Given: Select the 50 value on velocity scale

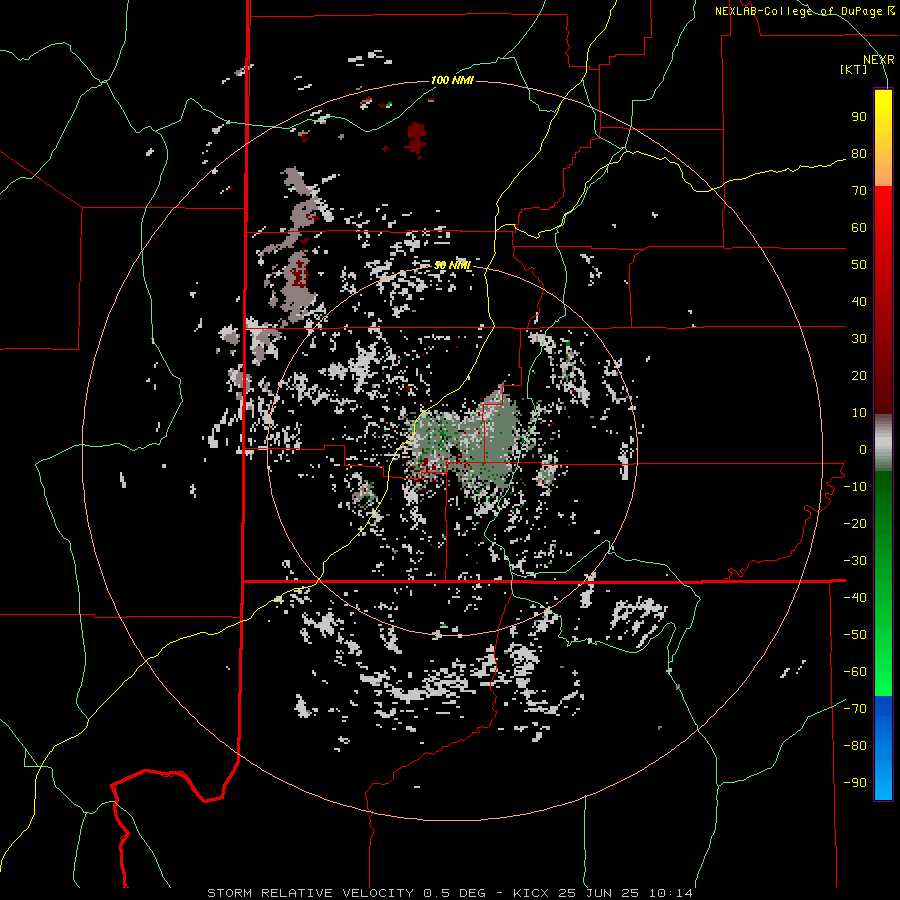Looking at the screenshot, I should pos(859,265).
